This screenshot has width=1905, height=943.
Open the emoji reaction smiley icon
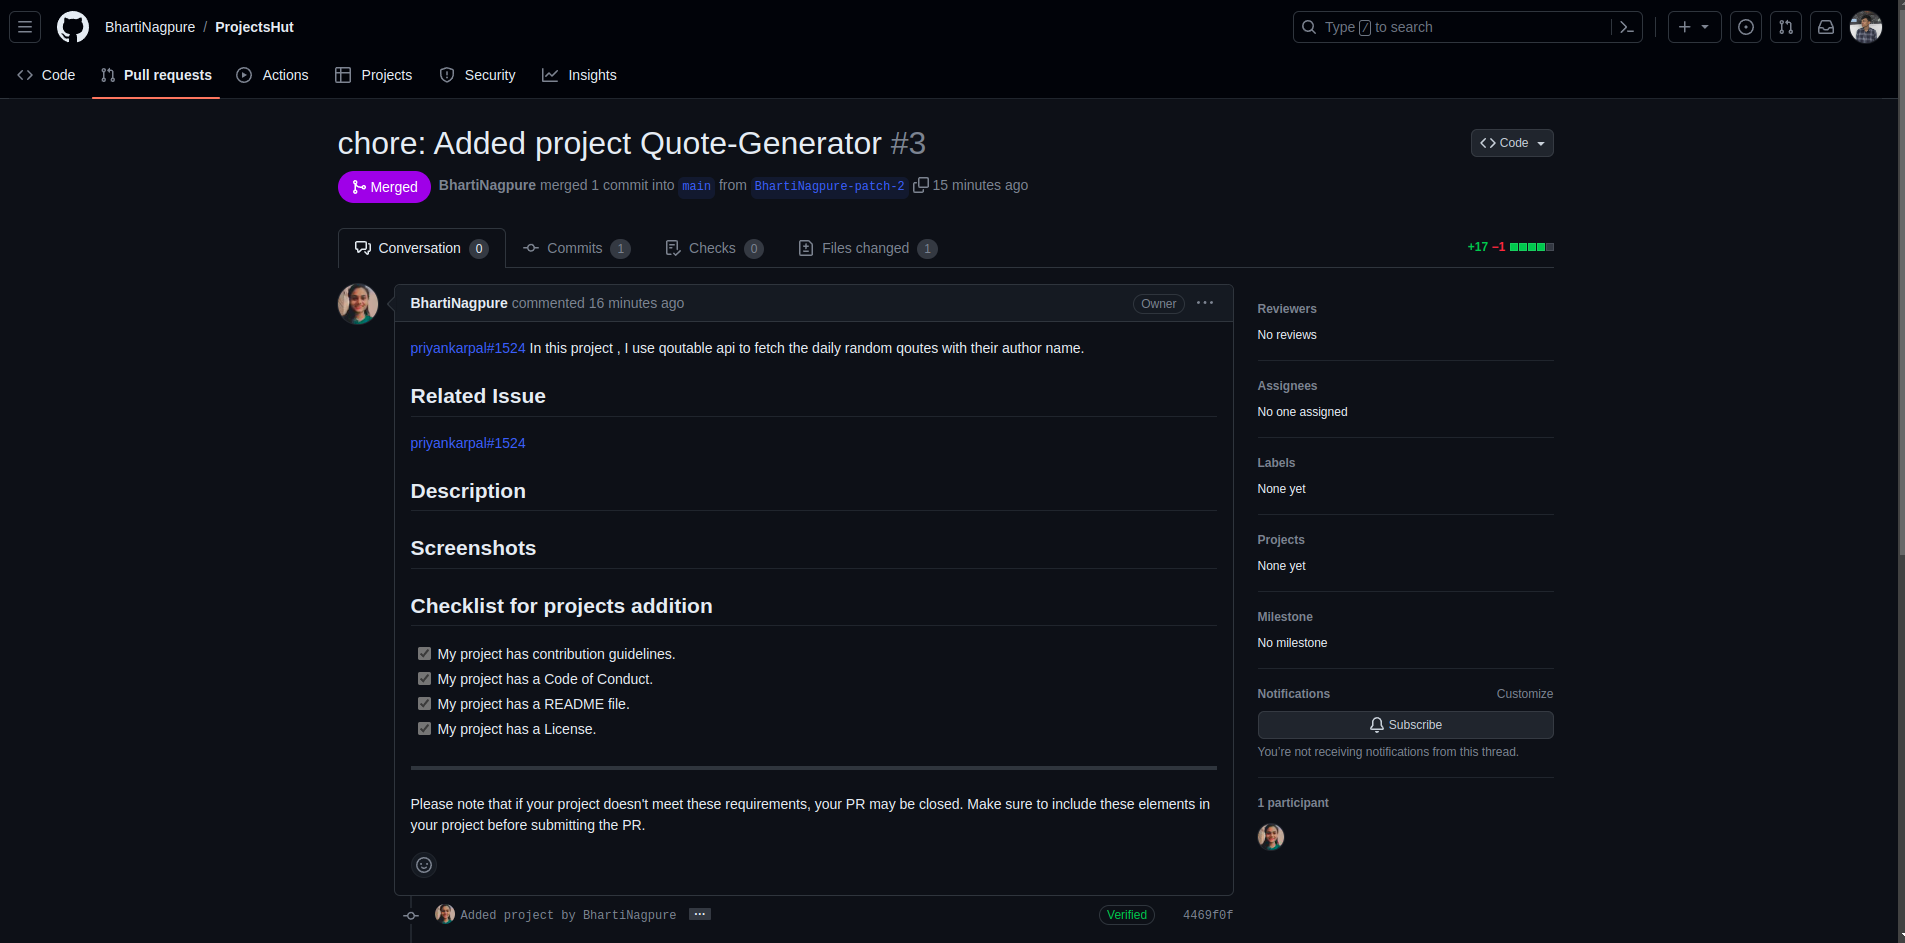click(x=423, y=864)
